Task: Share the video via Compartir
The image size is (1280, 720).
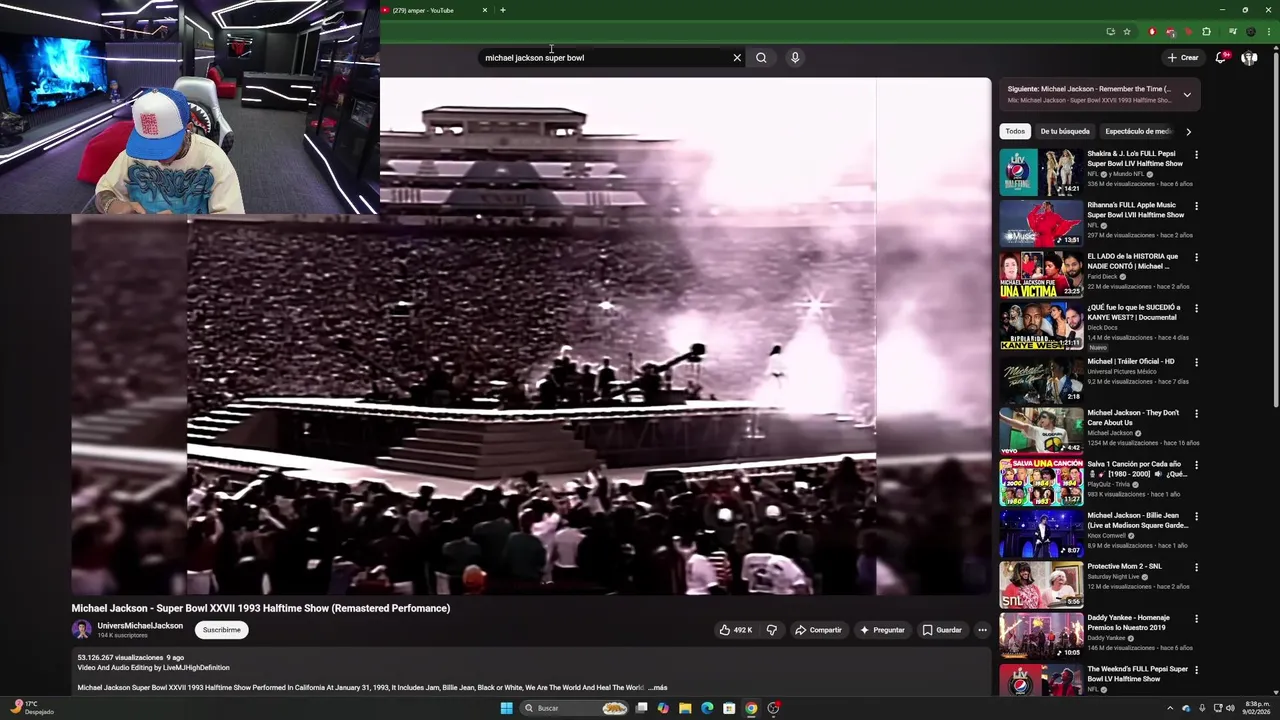Action: click(818, 630)
